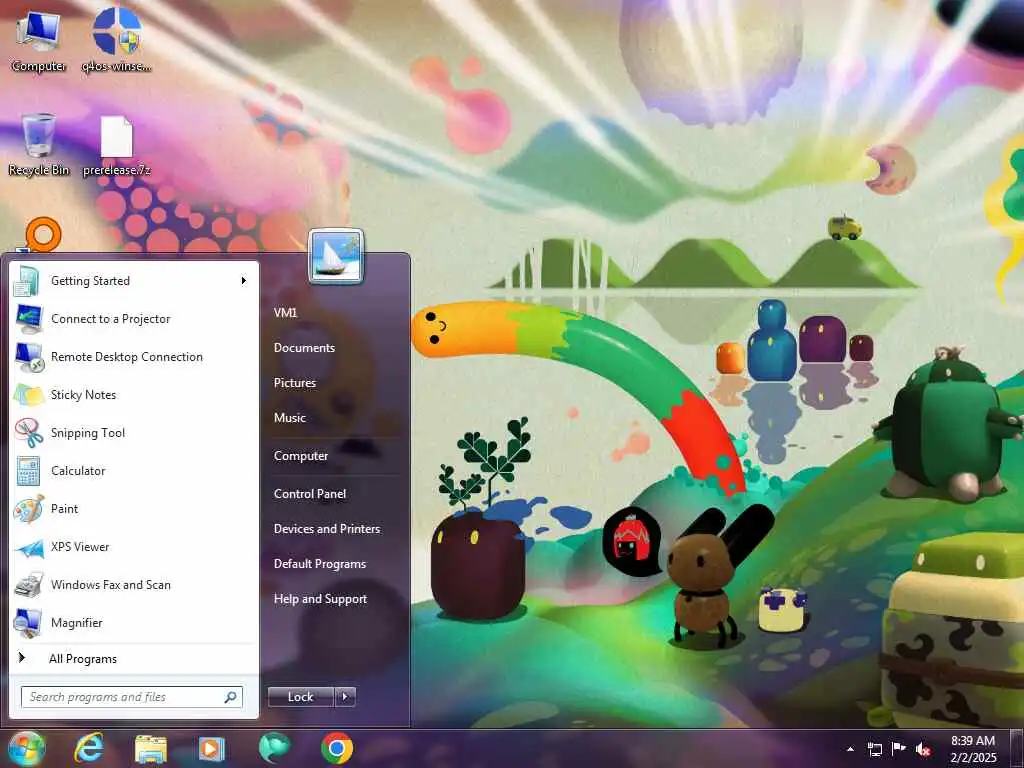Click the Show desktop strip after the clock
Viewport: 1024px width, 768px height.
point(1017,749)
